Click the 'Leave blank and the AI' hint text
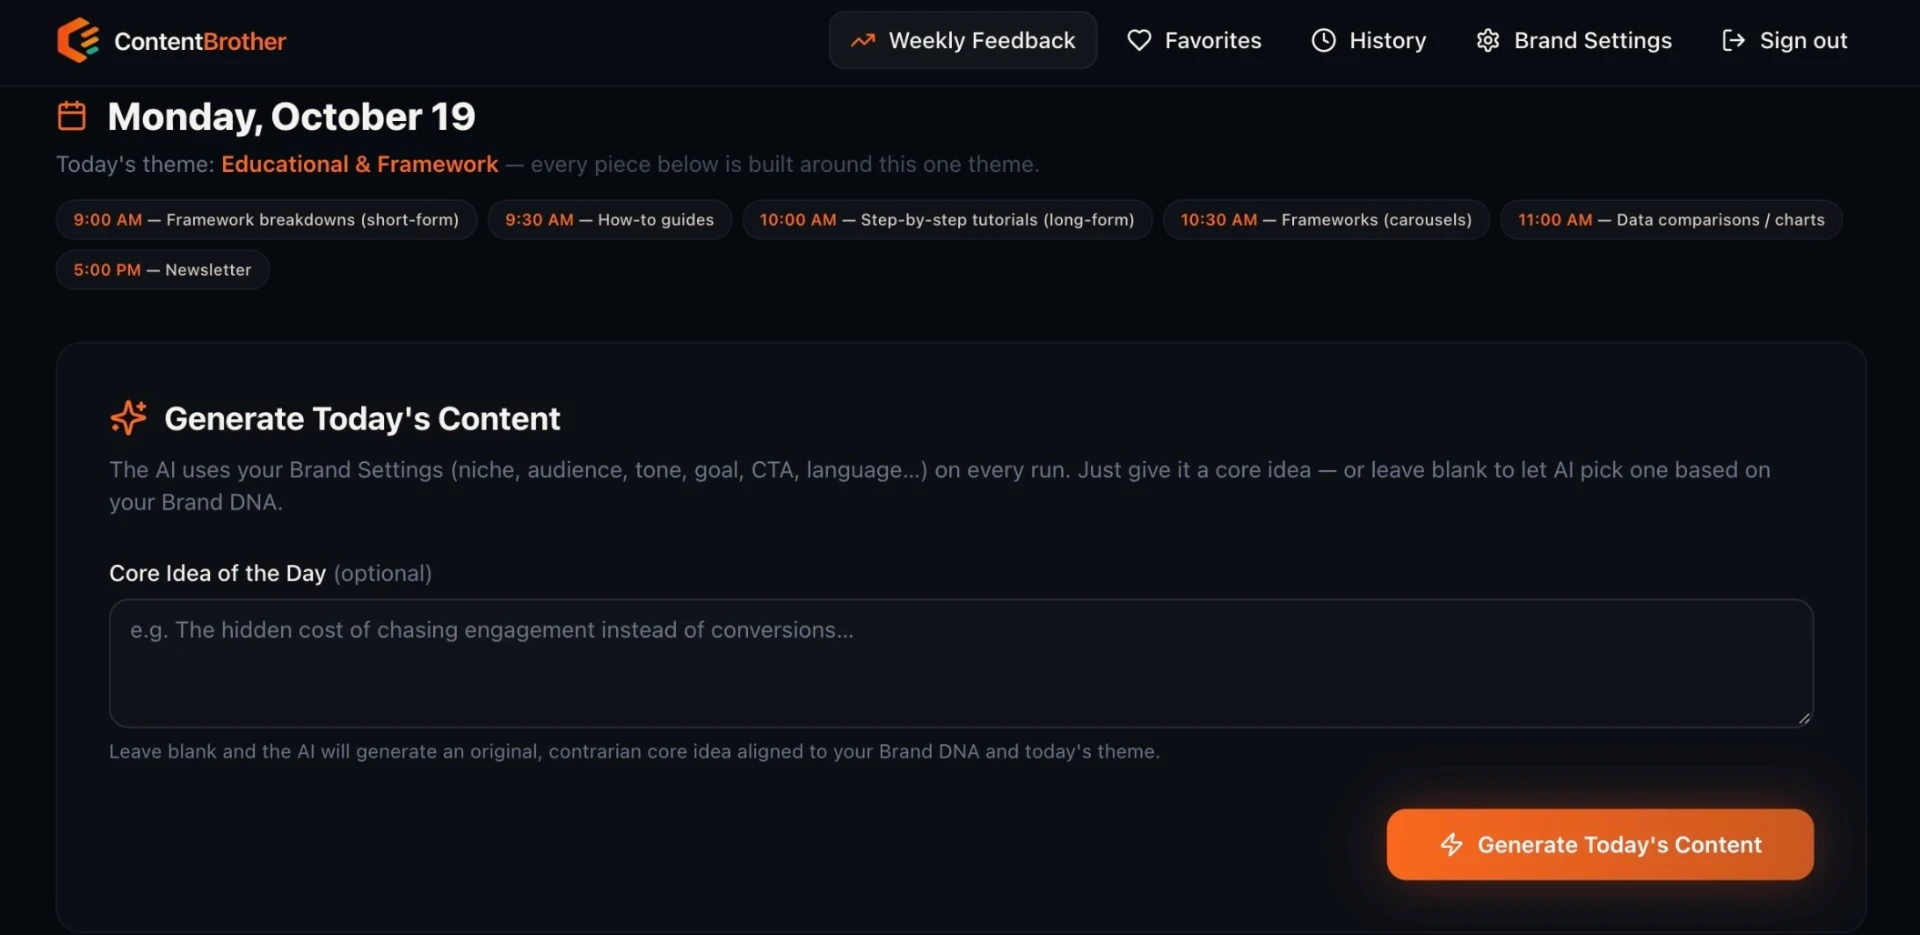This screenshot has height=935, width=1920. [634, 751]
